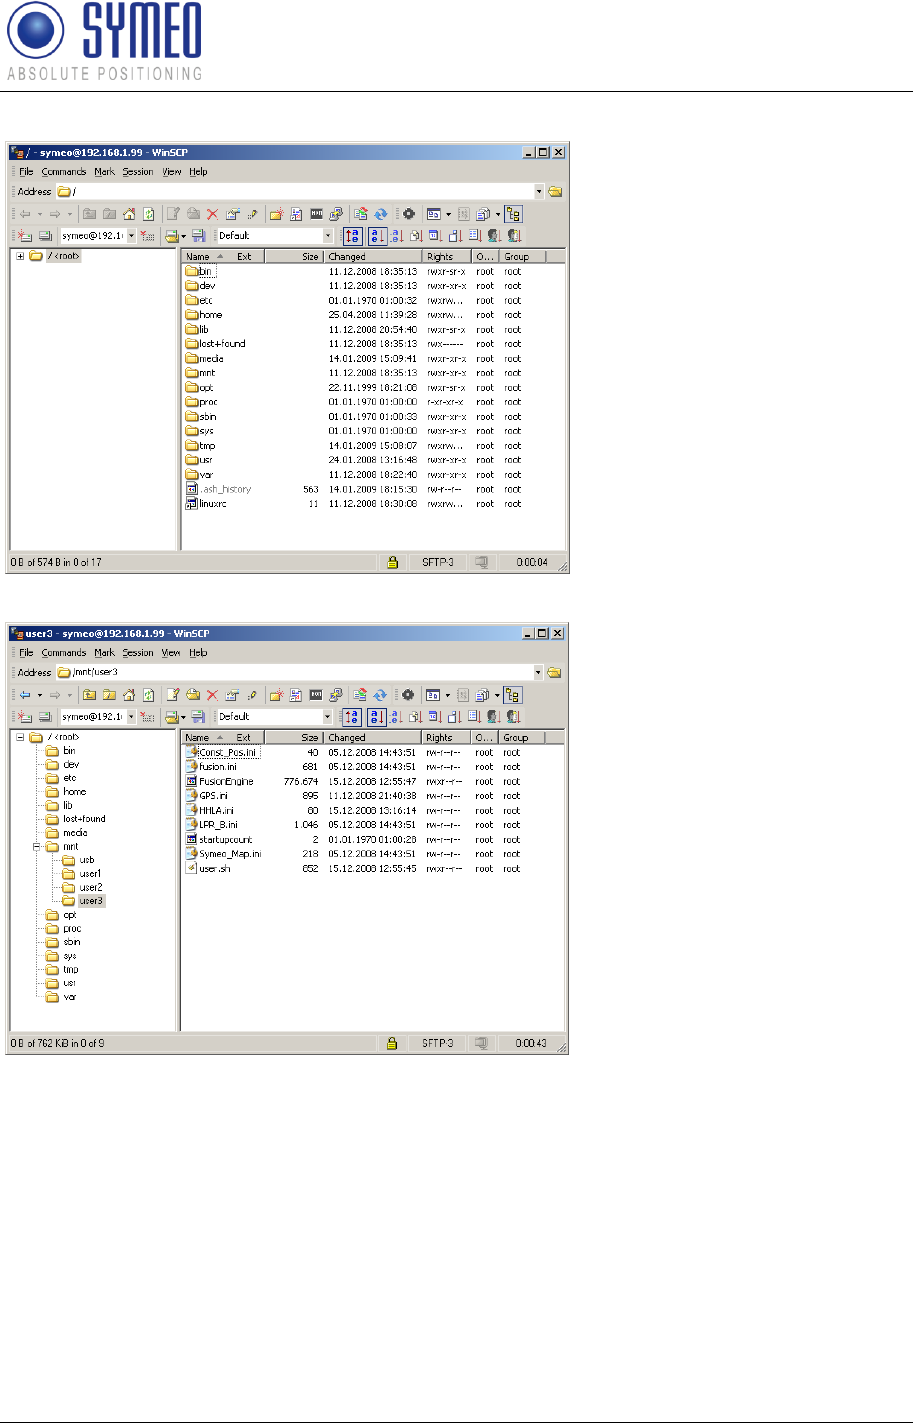Expand the / <root> tree node in upper window
This screenshot has height=1423, width=913.
20,256
